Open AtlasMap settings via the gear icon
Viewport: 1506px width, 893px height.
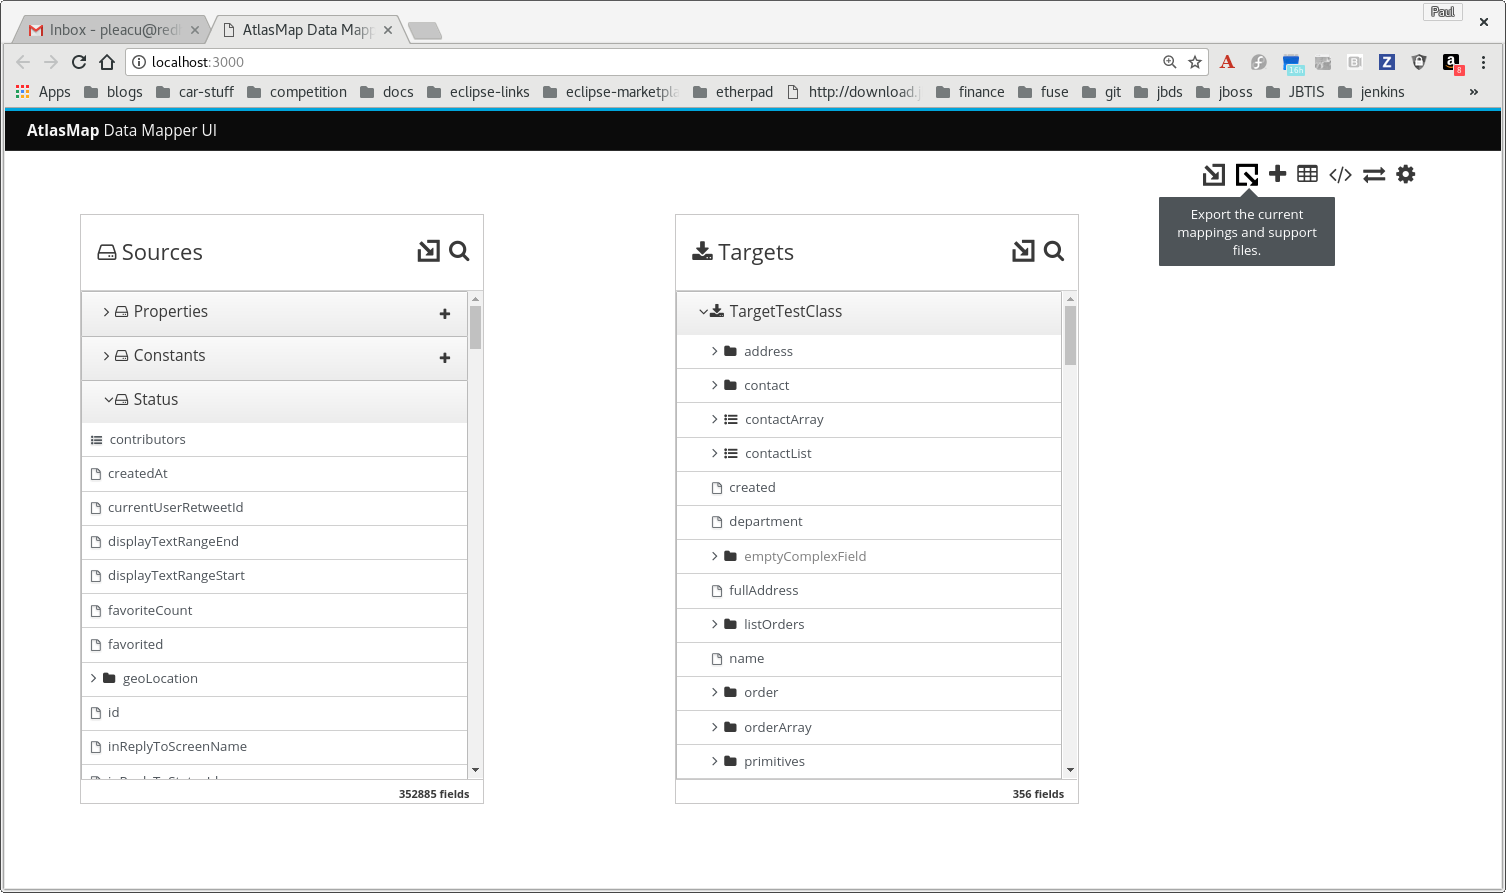1406,174
